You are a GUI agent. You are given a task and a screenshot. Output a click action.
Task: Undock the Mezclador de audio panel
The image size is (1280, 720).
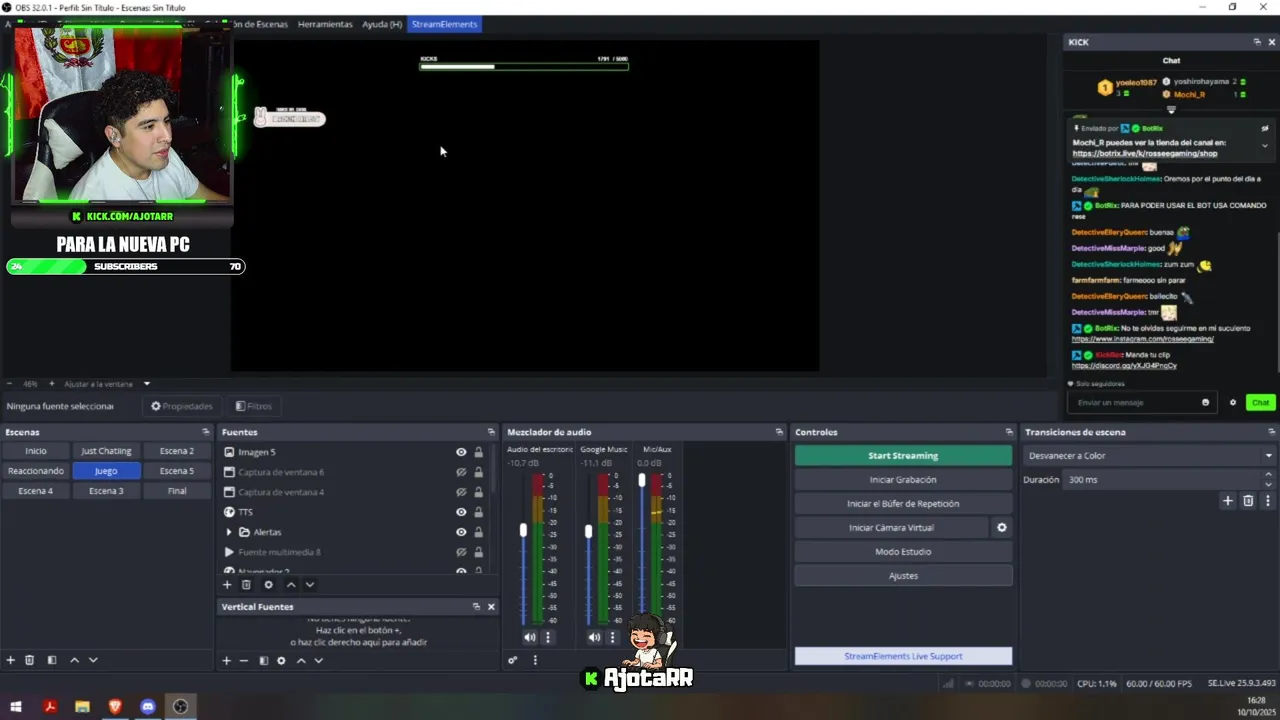[x=779, y=432]
